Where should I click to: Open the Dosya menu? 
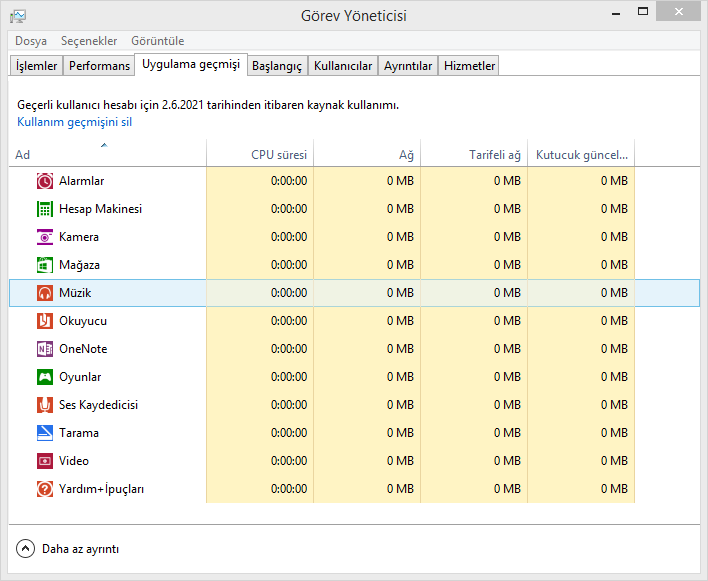(x=31, y=41)
